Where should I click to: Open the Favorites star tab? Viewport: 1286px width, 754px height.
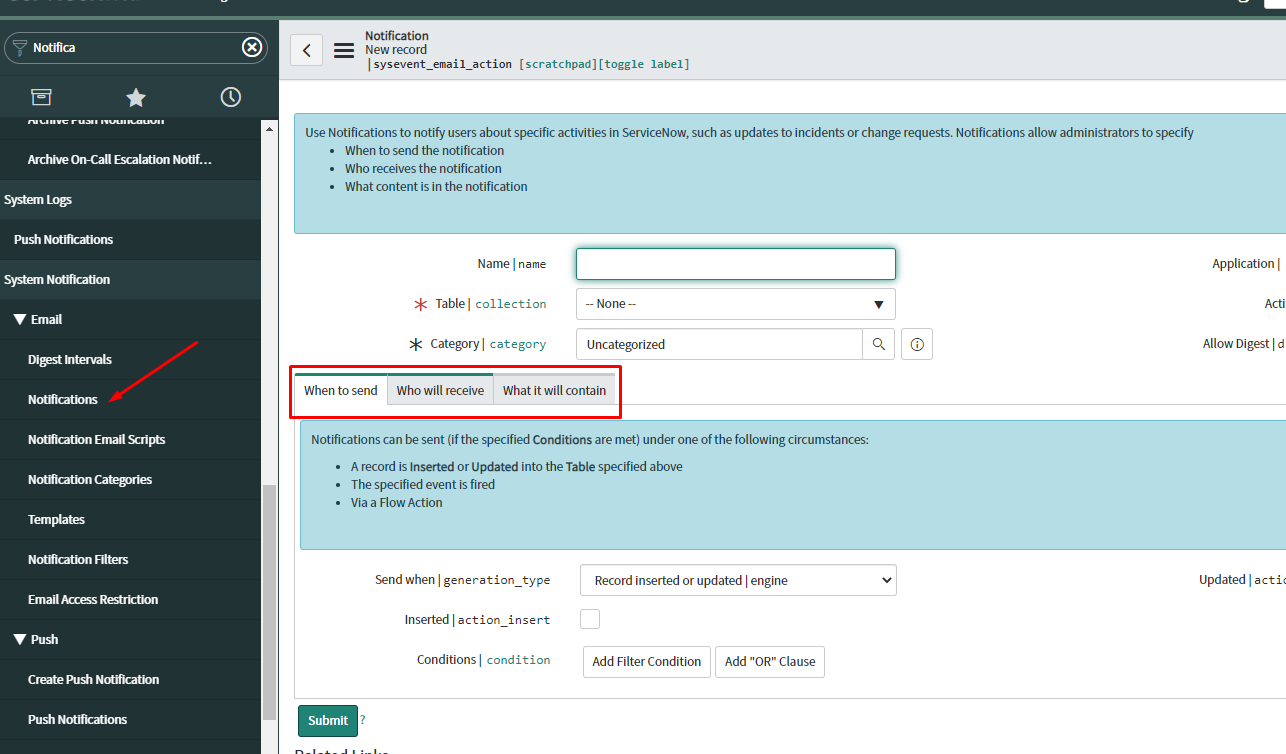coord(135,96)
